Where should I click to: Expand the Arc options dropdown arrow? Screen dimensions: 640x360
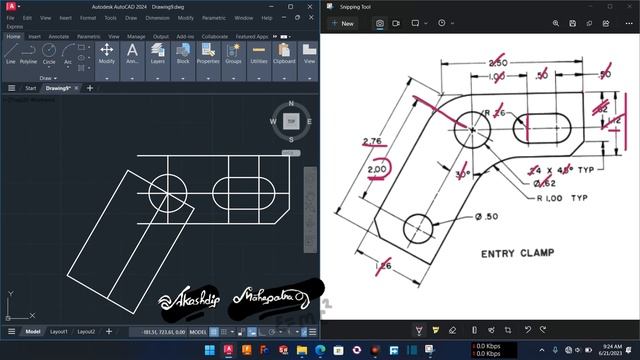pos(68,68)
